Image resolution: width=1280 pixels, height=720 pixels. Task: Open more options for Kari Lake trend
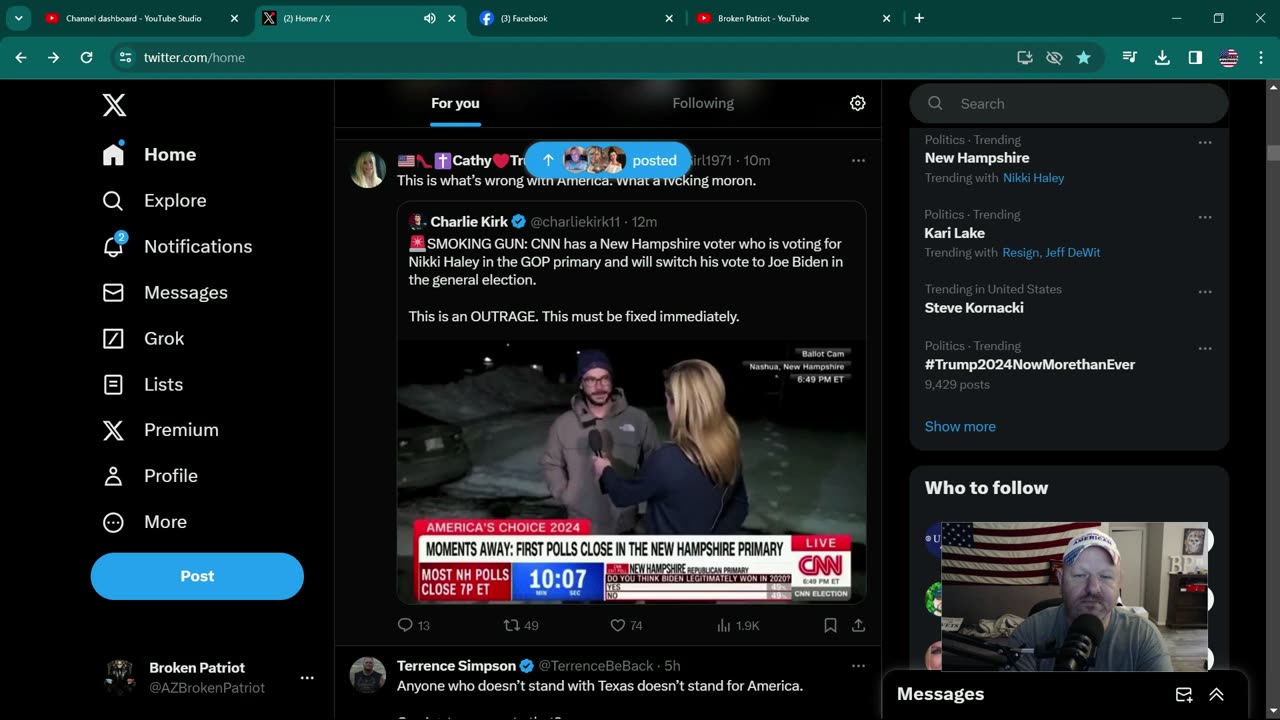click(x=1205, y=217)
